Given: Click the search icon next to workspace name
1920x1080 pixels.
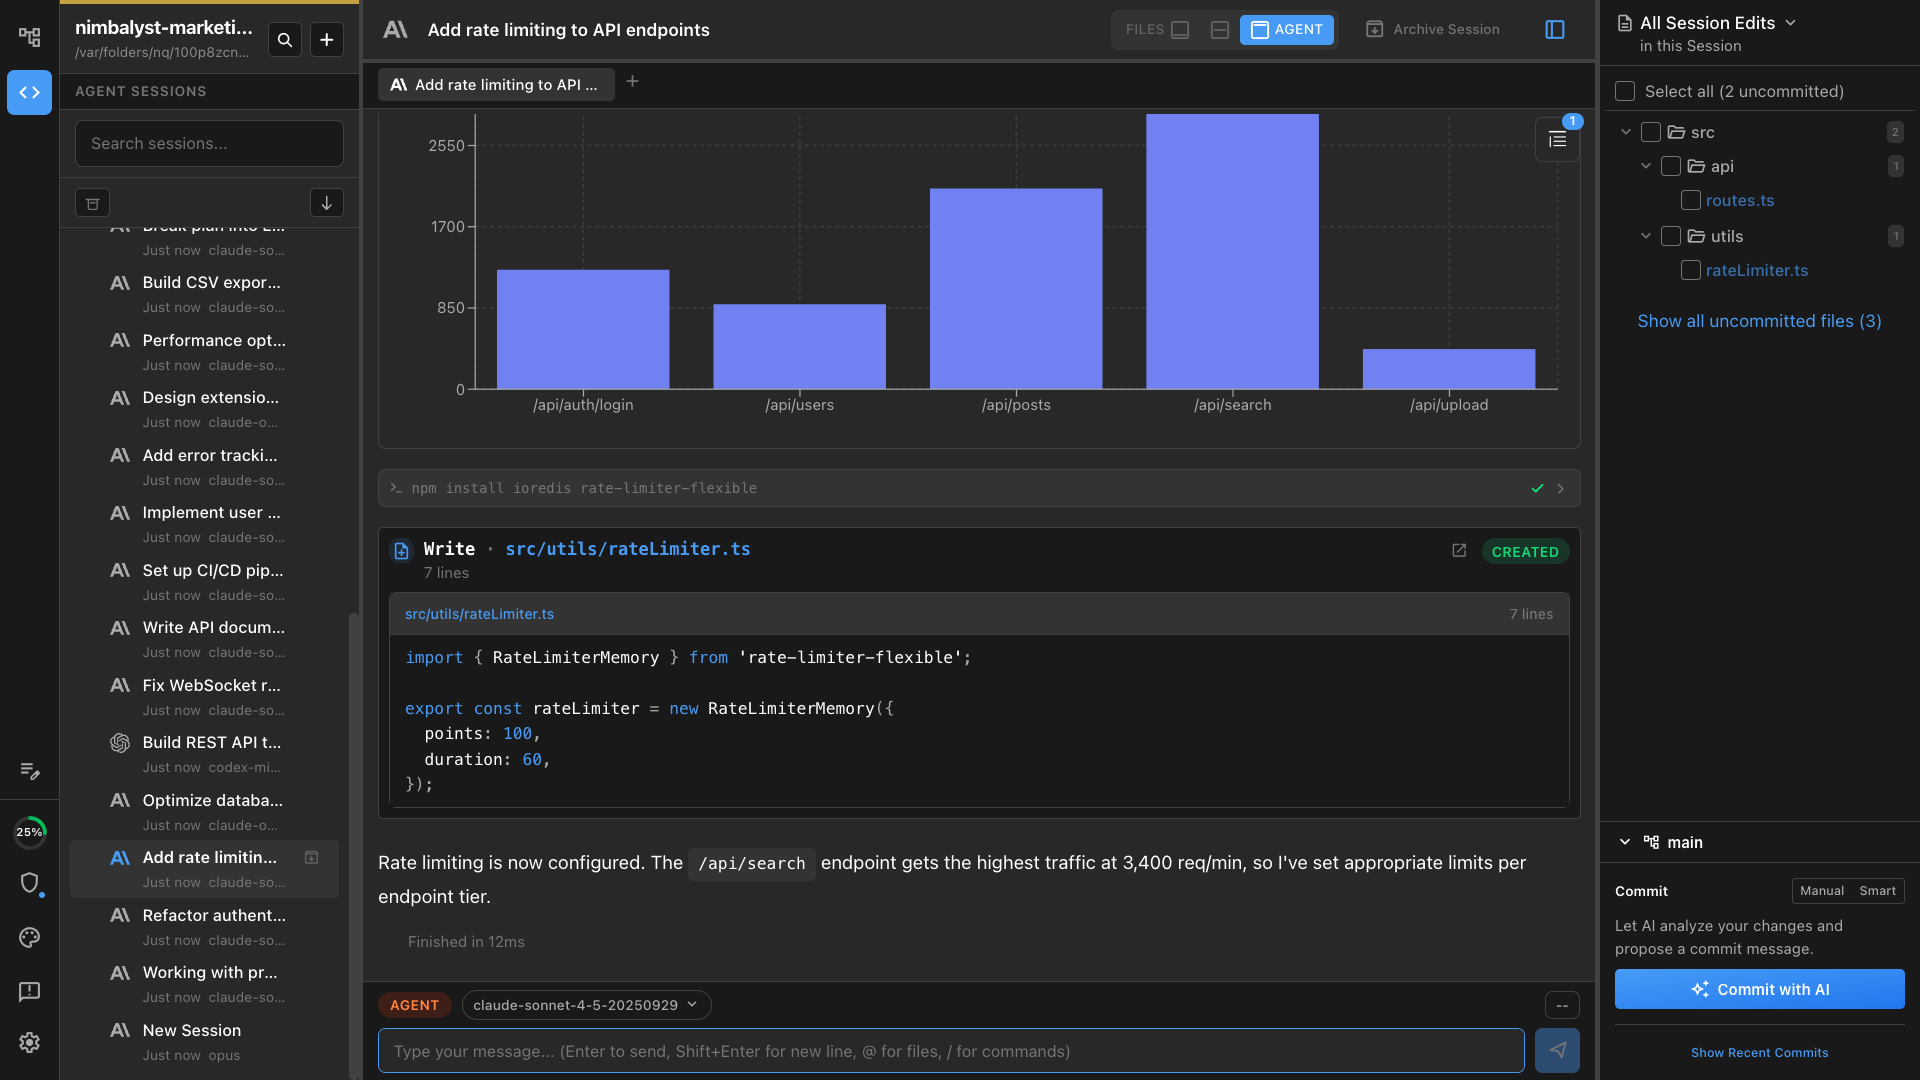Looking at the screenshot, I should coord(285,40).
